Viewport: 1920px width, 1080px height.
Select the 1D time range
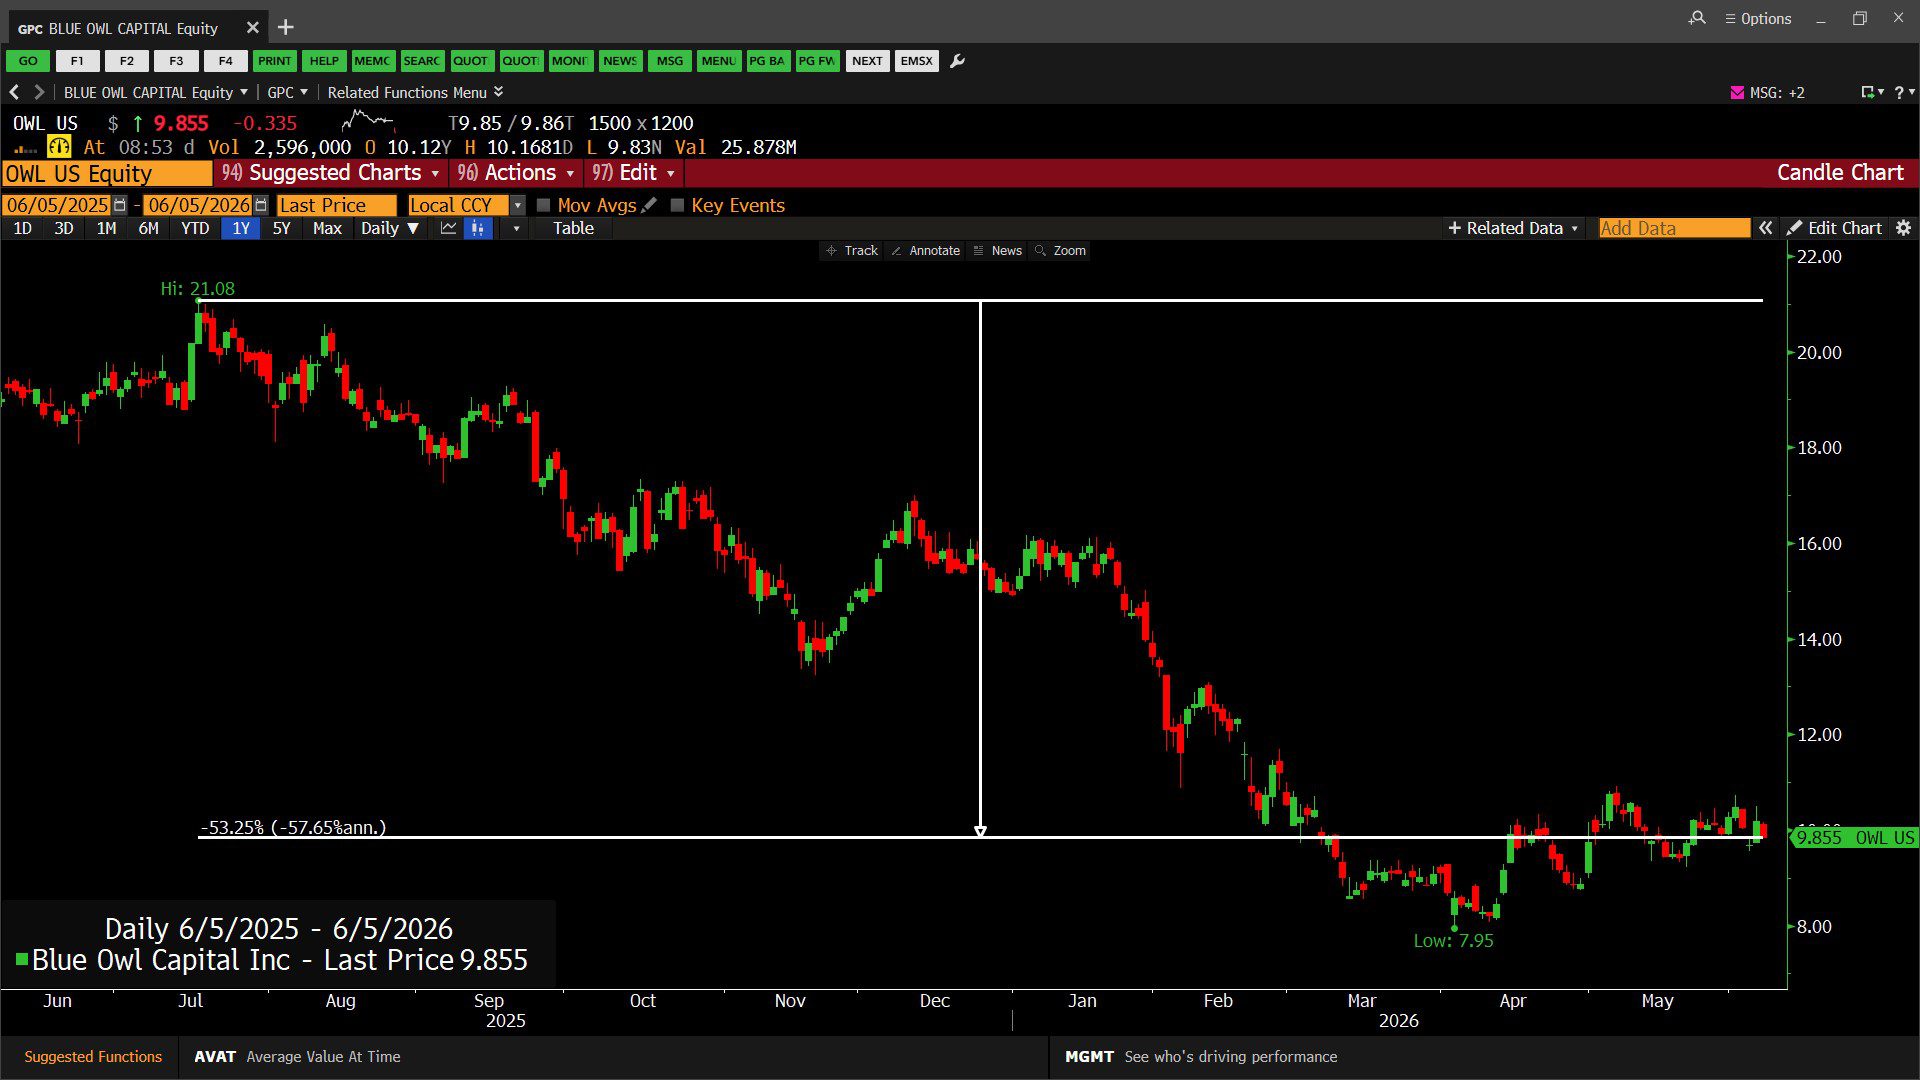pos(22,228)
